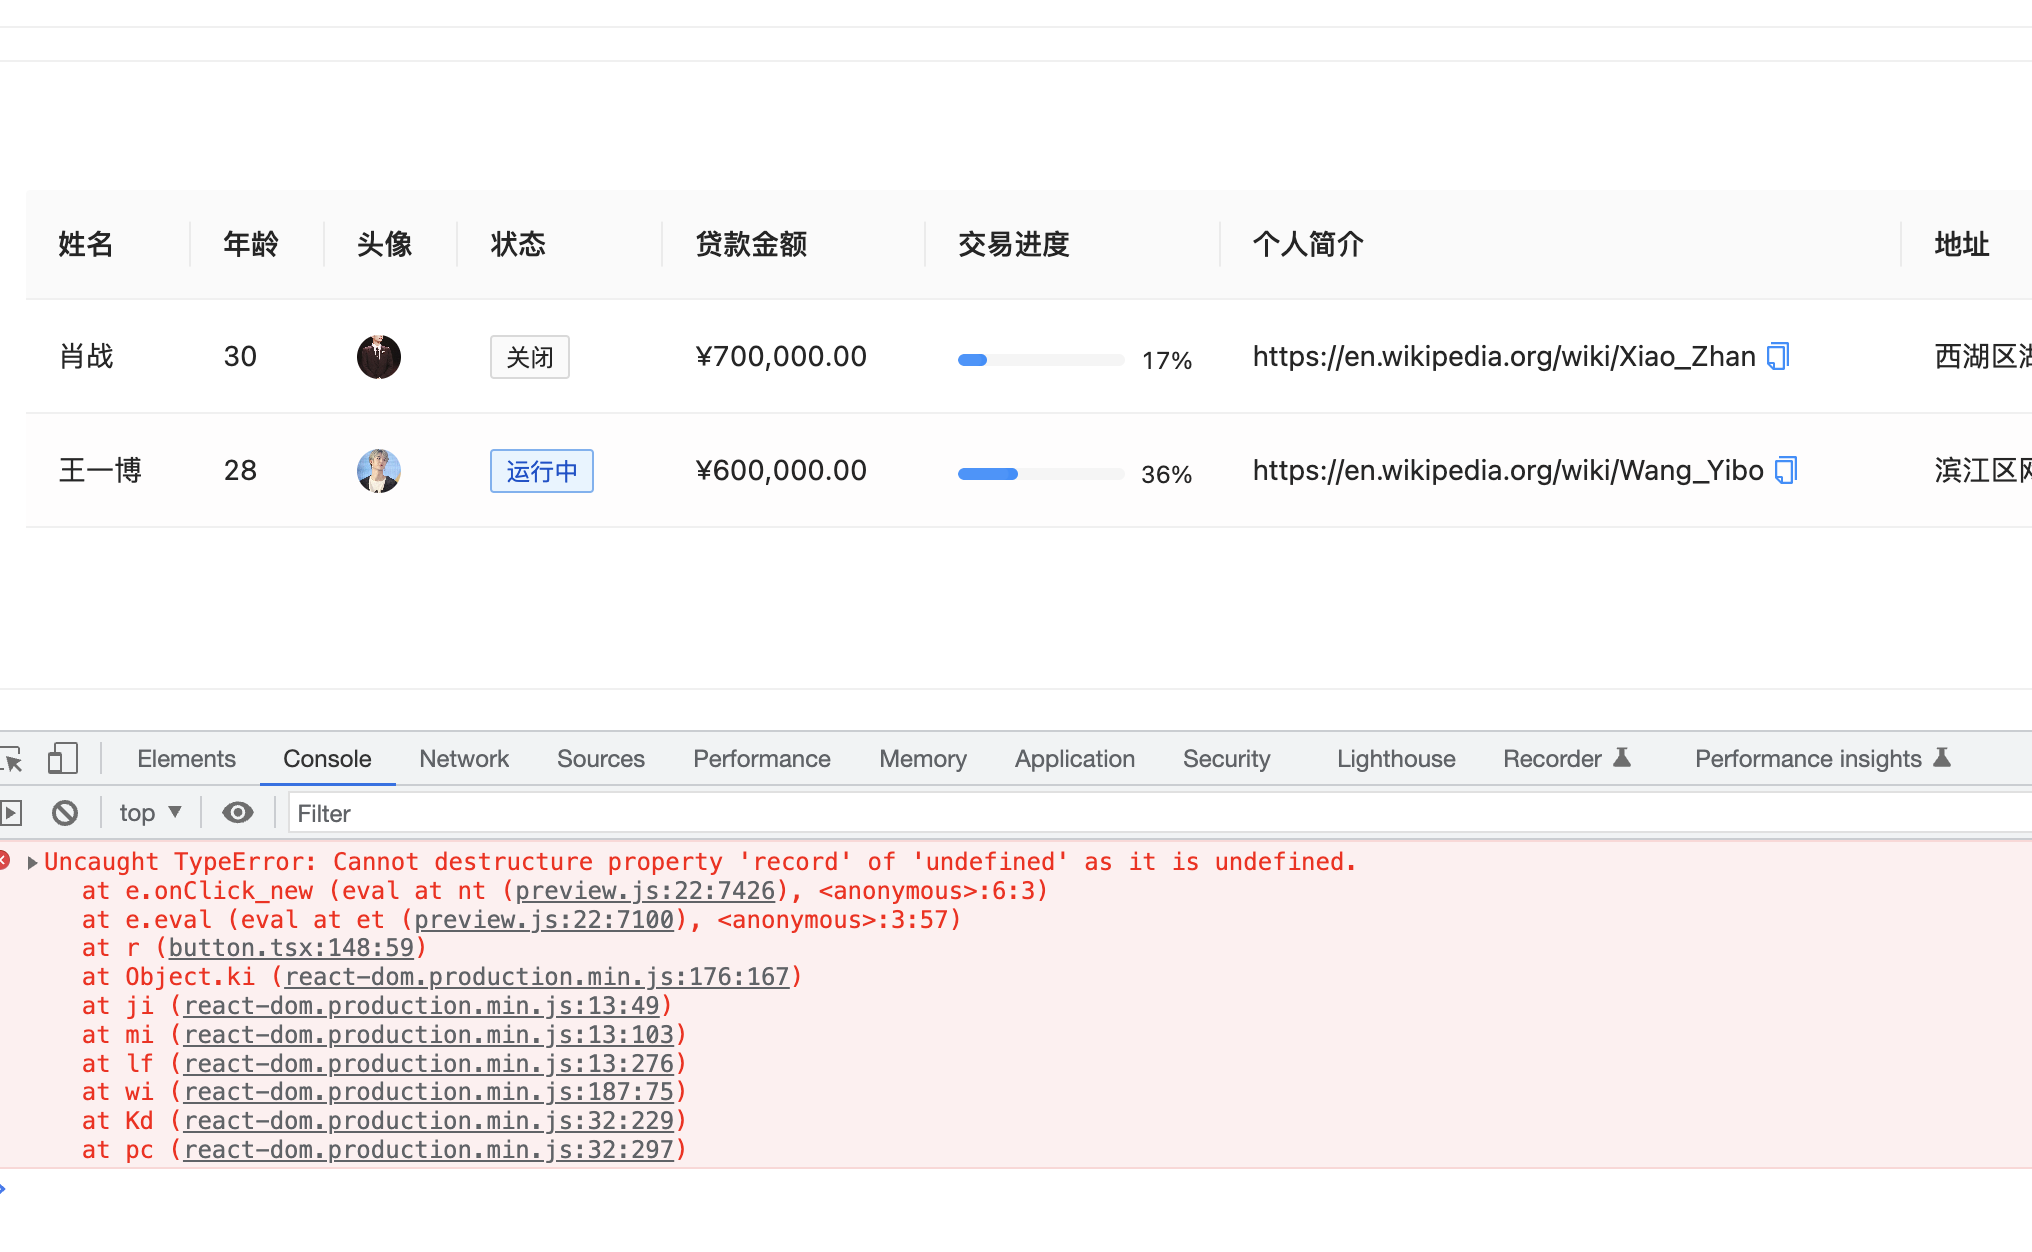This screenshot has height=1252, width=2032.
Task: Show the console sidebar icon
Action: click(x=11, y=813)
